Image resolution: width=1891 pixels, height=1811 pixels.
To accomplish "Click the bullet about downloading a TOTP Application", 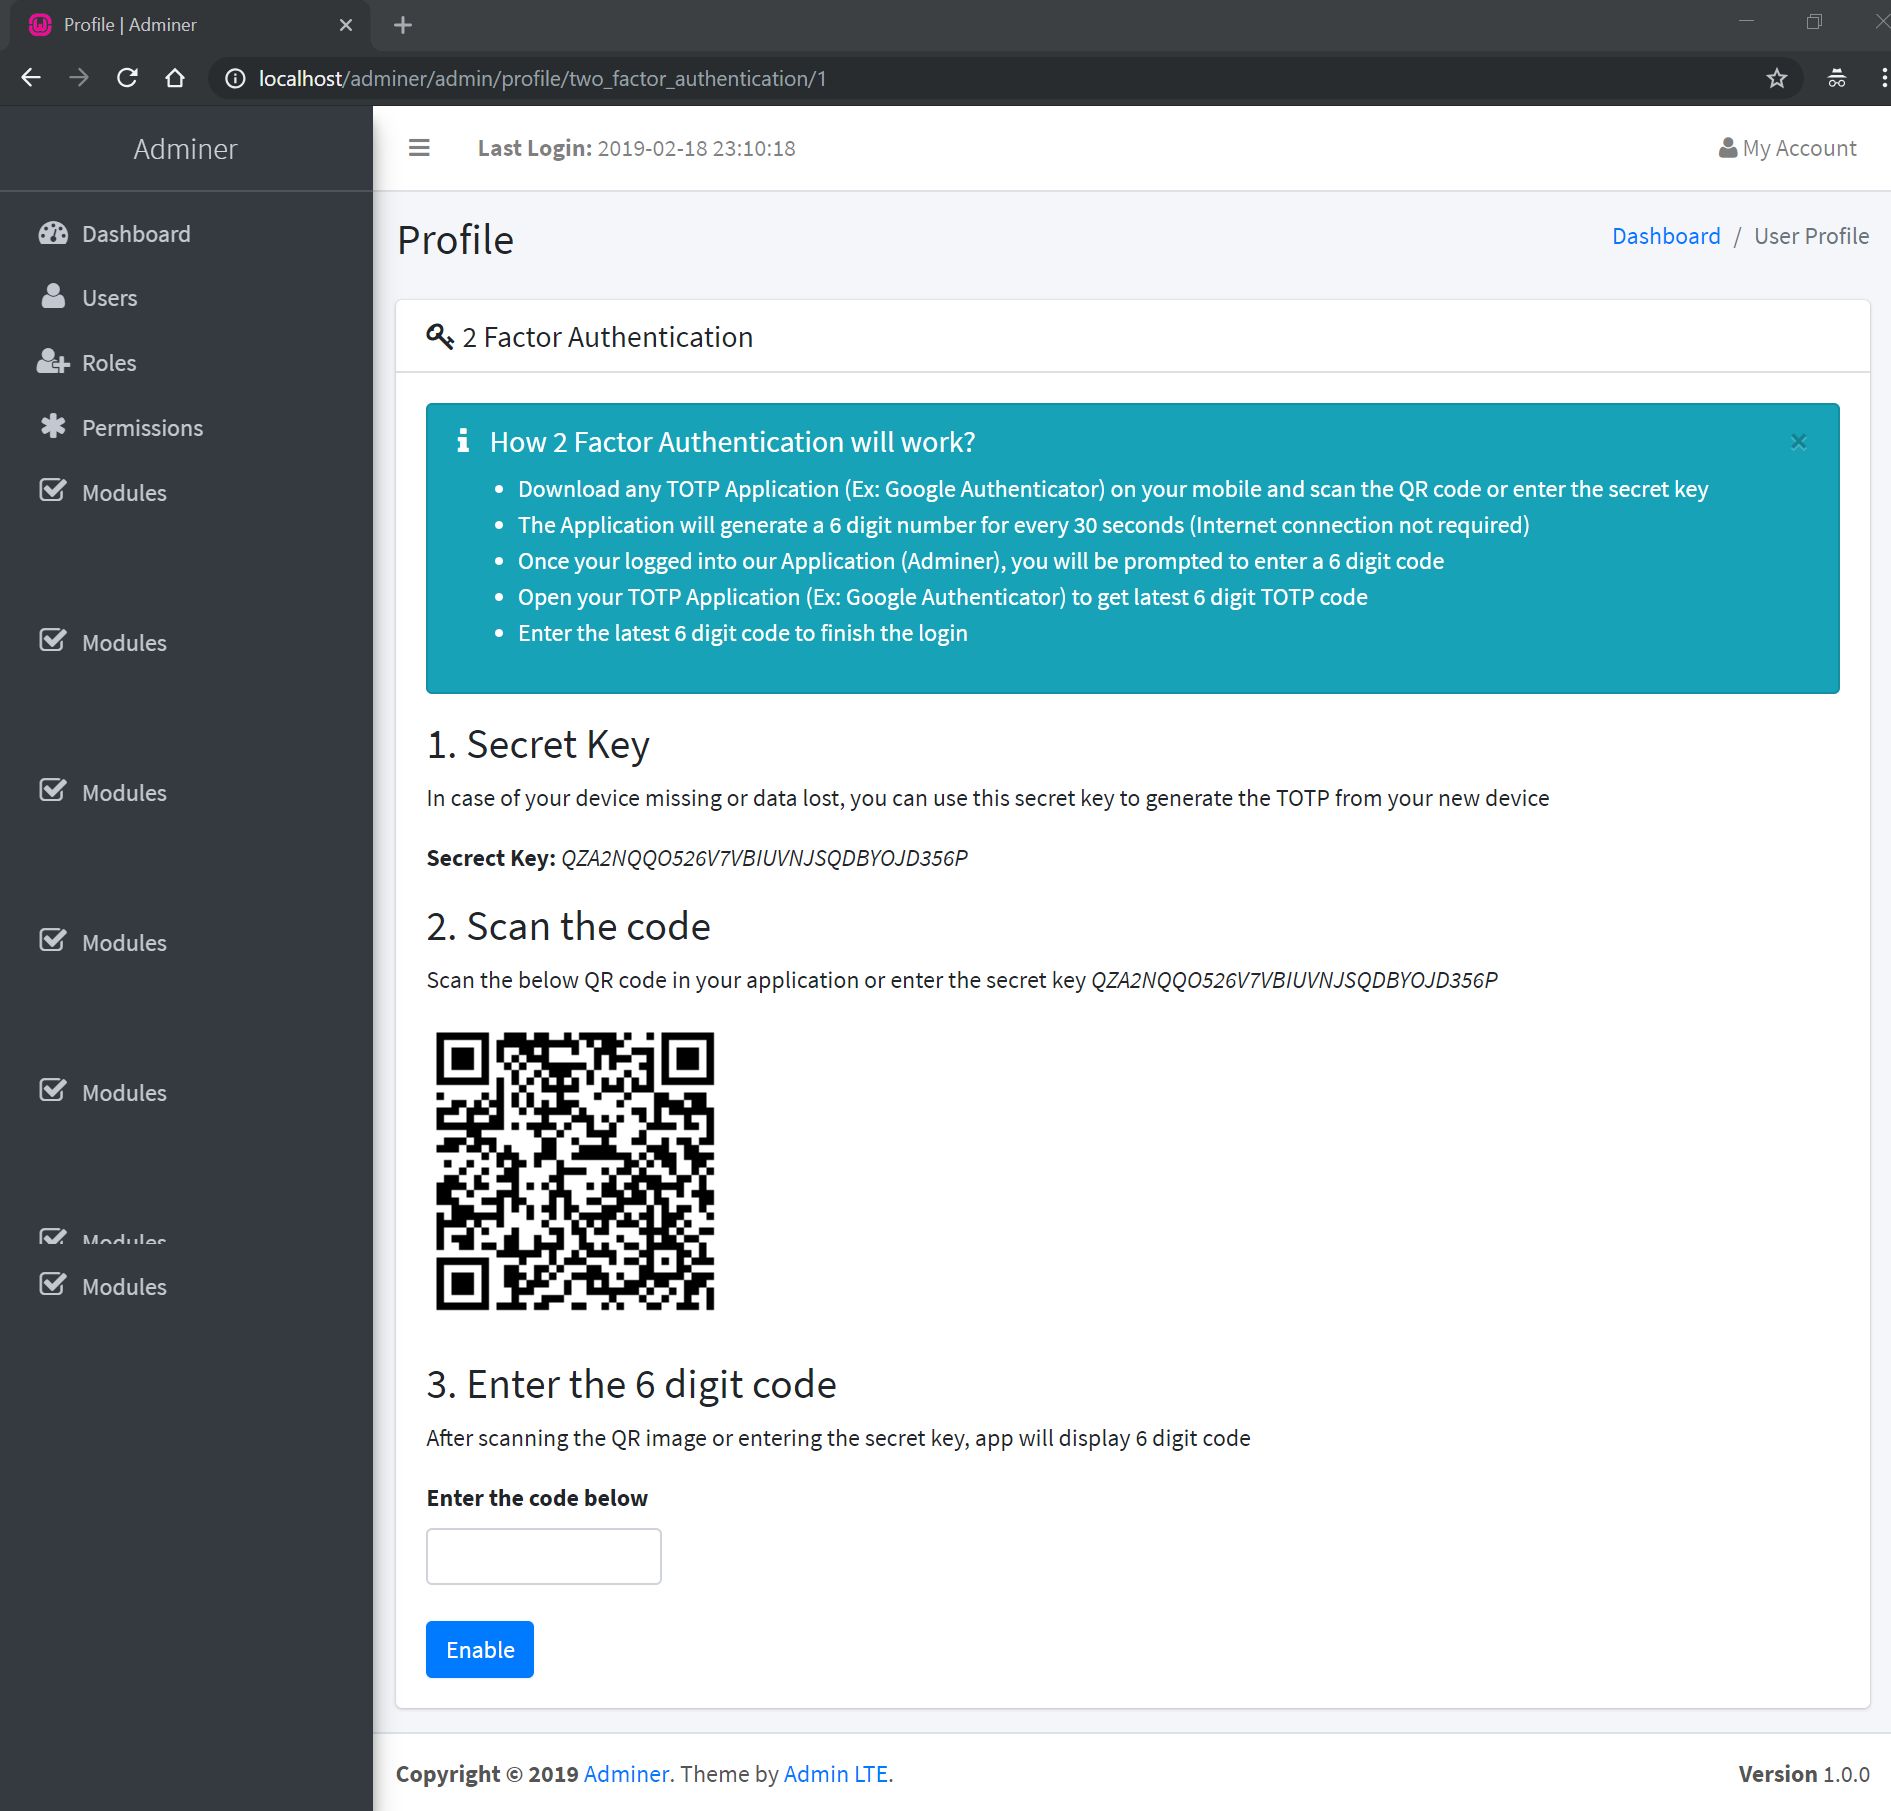I will pyautogui.click(x=1113, y=489).
